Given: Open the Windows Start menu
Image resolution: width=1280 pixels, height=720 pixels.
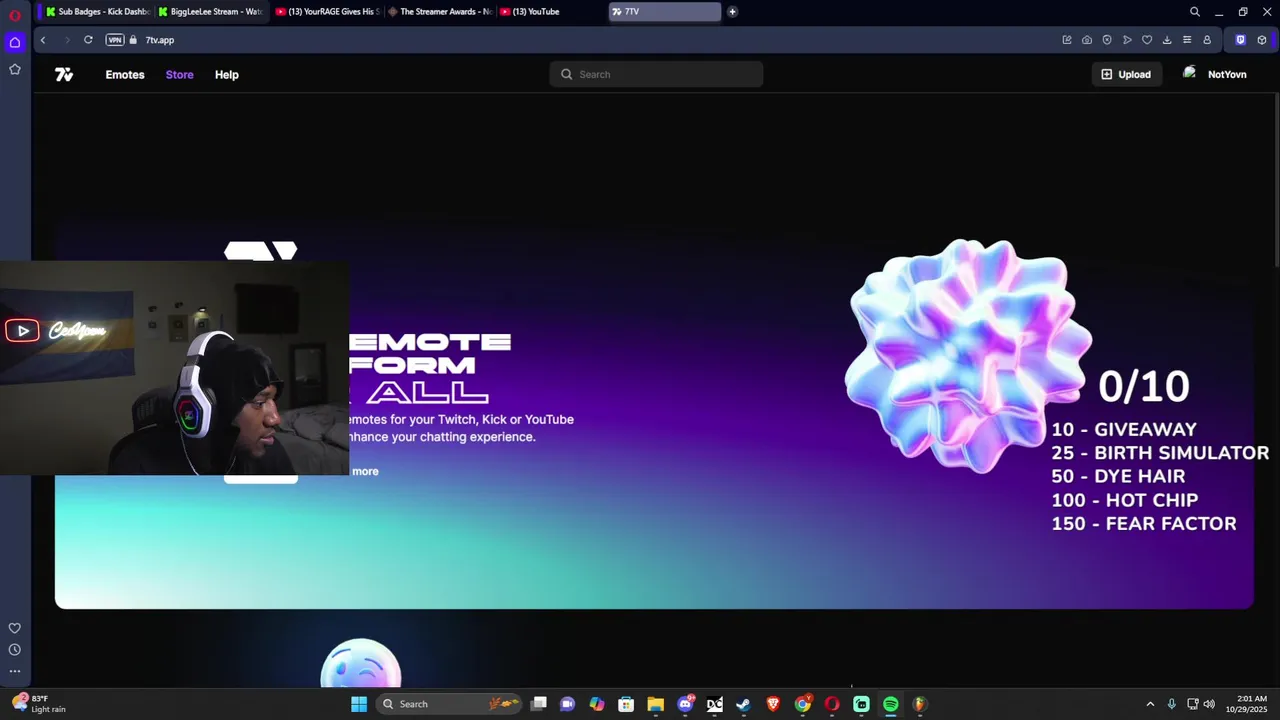Looking at the screenshot, I should 359,704.
